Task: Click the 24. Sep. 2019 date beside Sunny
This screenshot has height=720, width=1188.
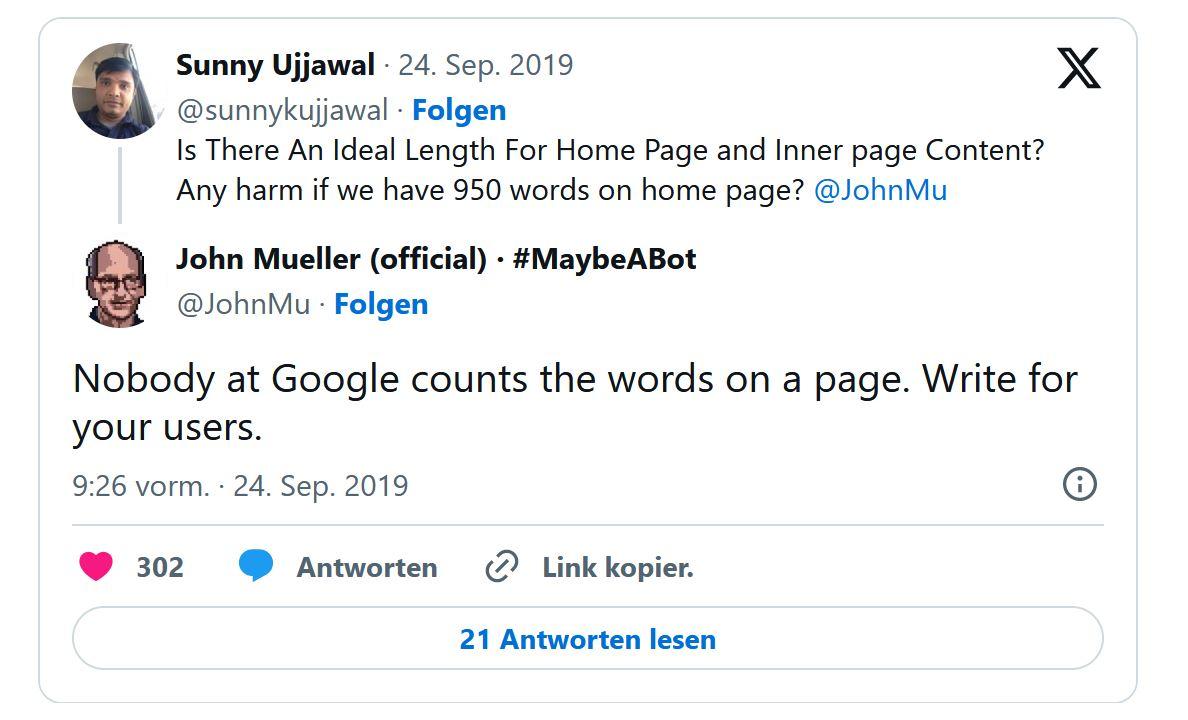Action: click(x=486, y=65)
